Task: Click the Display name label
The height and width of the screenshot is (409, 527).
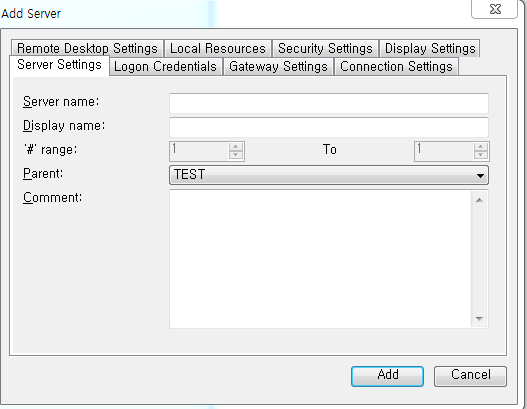Action: point(64,126)
